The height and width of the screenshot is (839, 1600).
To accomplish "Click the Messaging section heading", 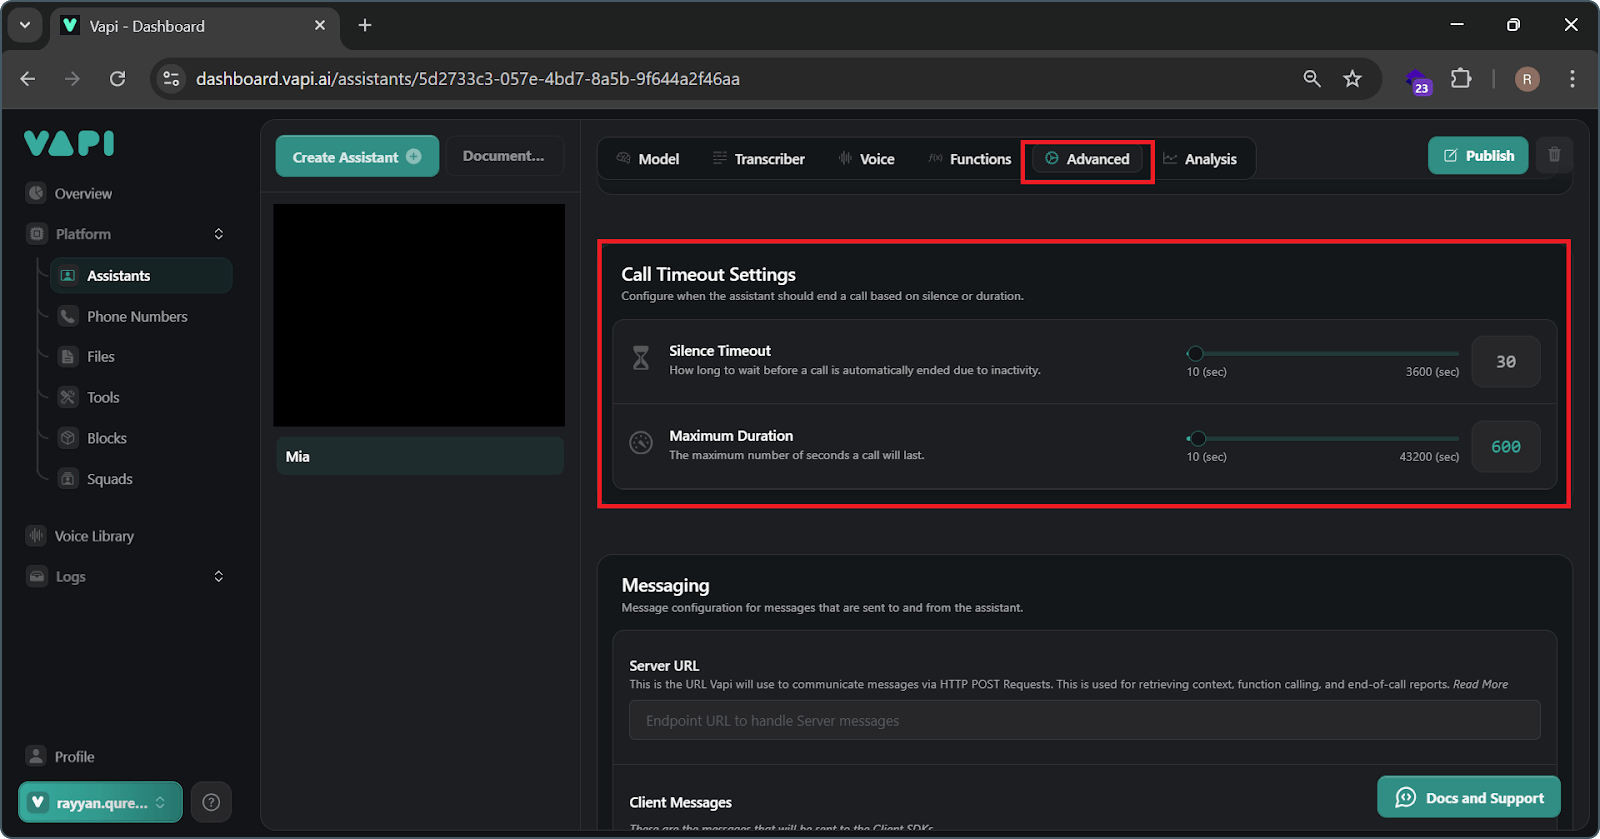I will click(665, 585).
